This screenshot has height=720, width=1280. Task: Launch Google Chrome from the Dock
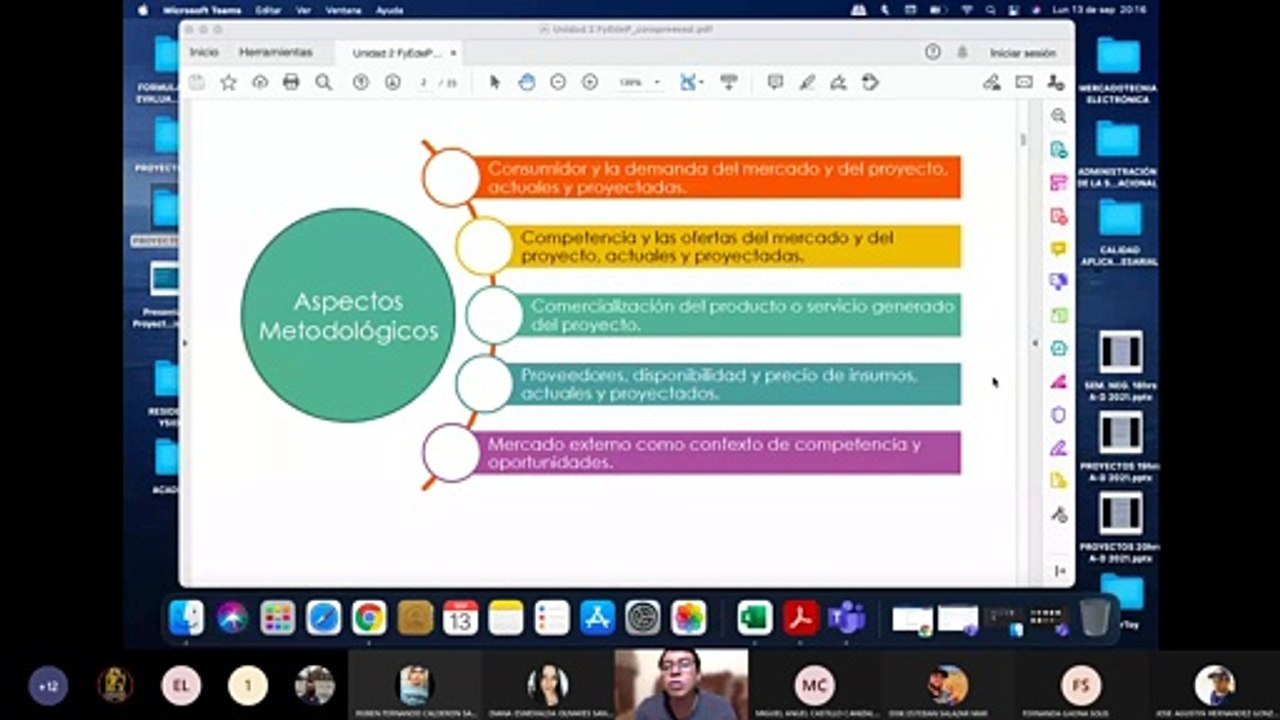click(369, 617)
